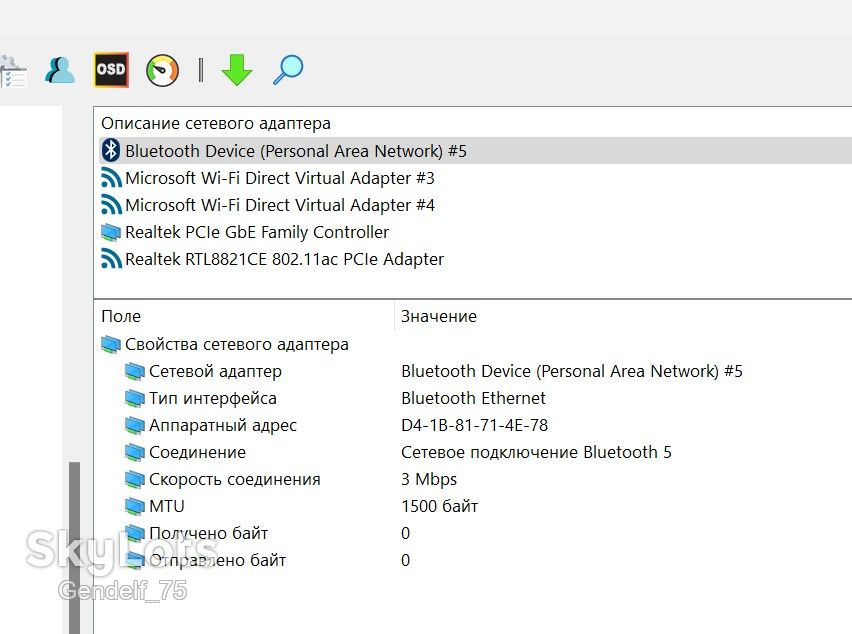Viewport: 852px width, 634px height.
Task: Click the Wi-Fi icon beside Virtual Adapter #3
Action: pyautogui.click(x=111, y=178)
